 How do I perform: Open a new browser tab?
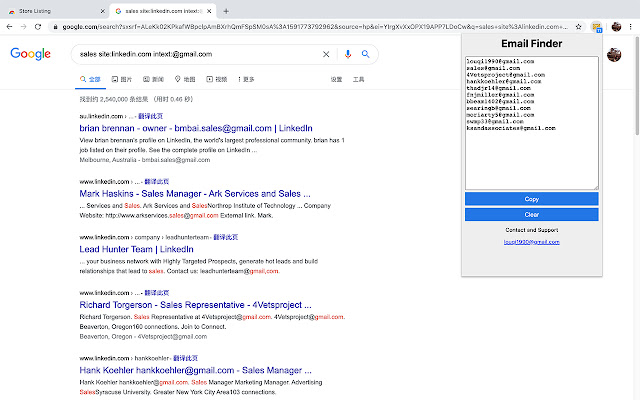click(x=226, y=11)
